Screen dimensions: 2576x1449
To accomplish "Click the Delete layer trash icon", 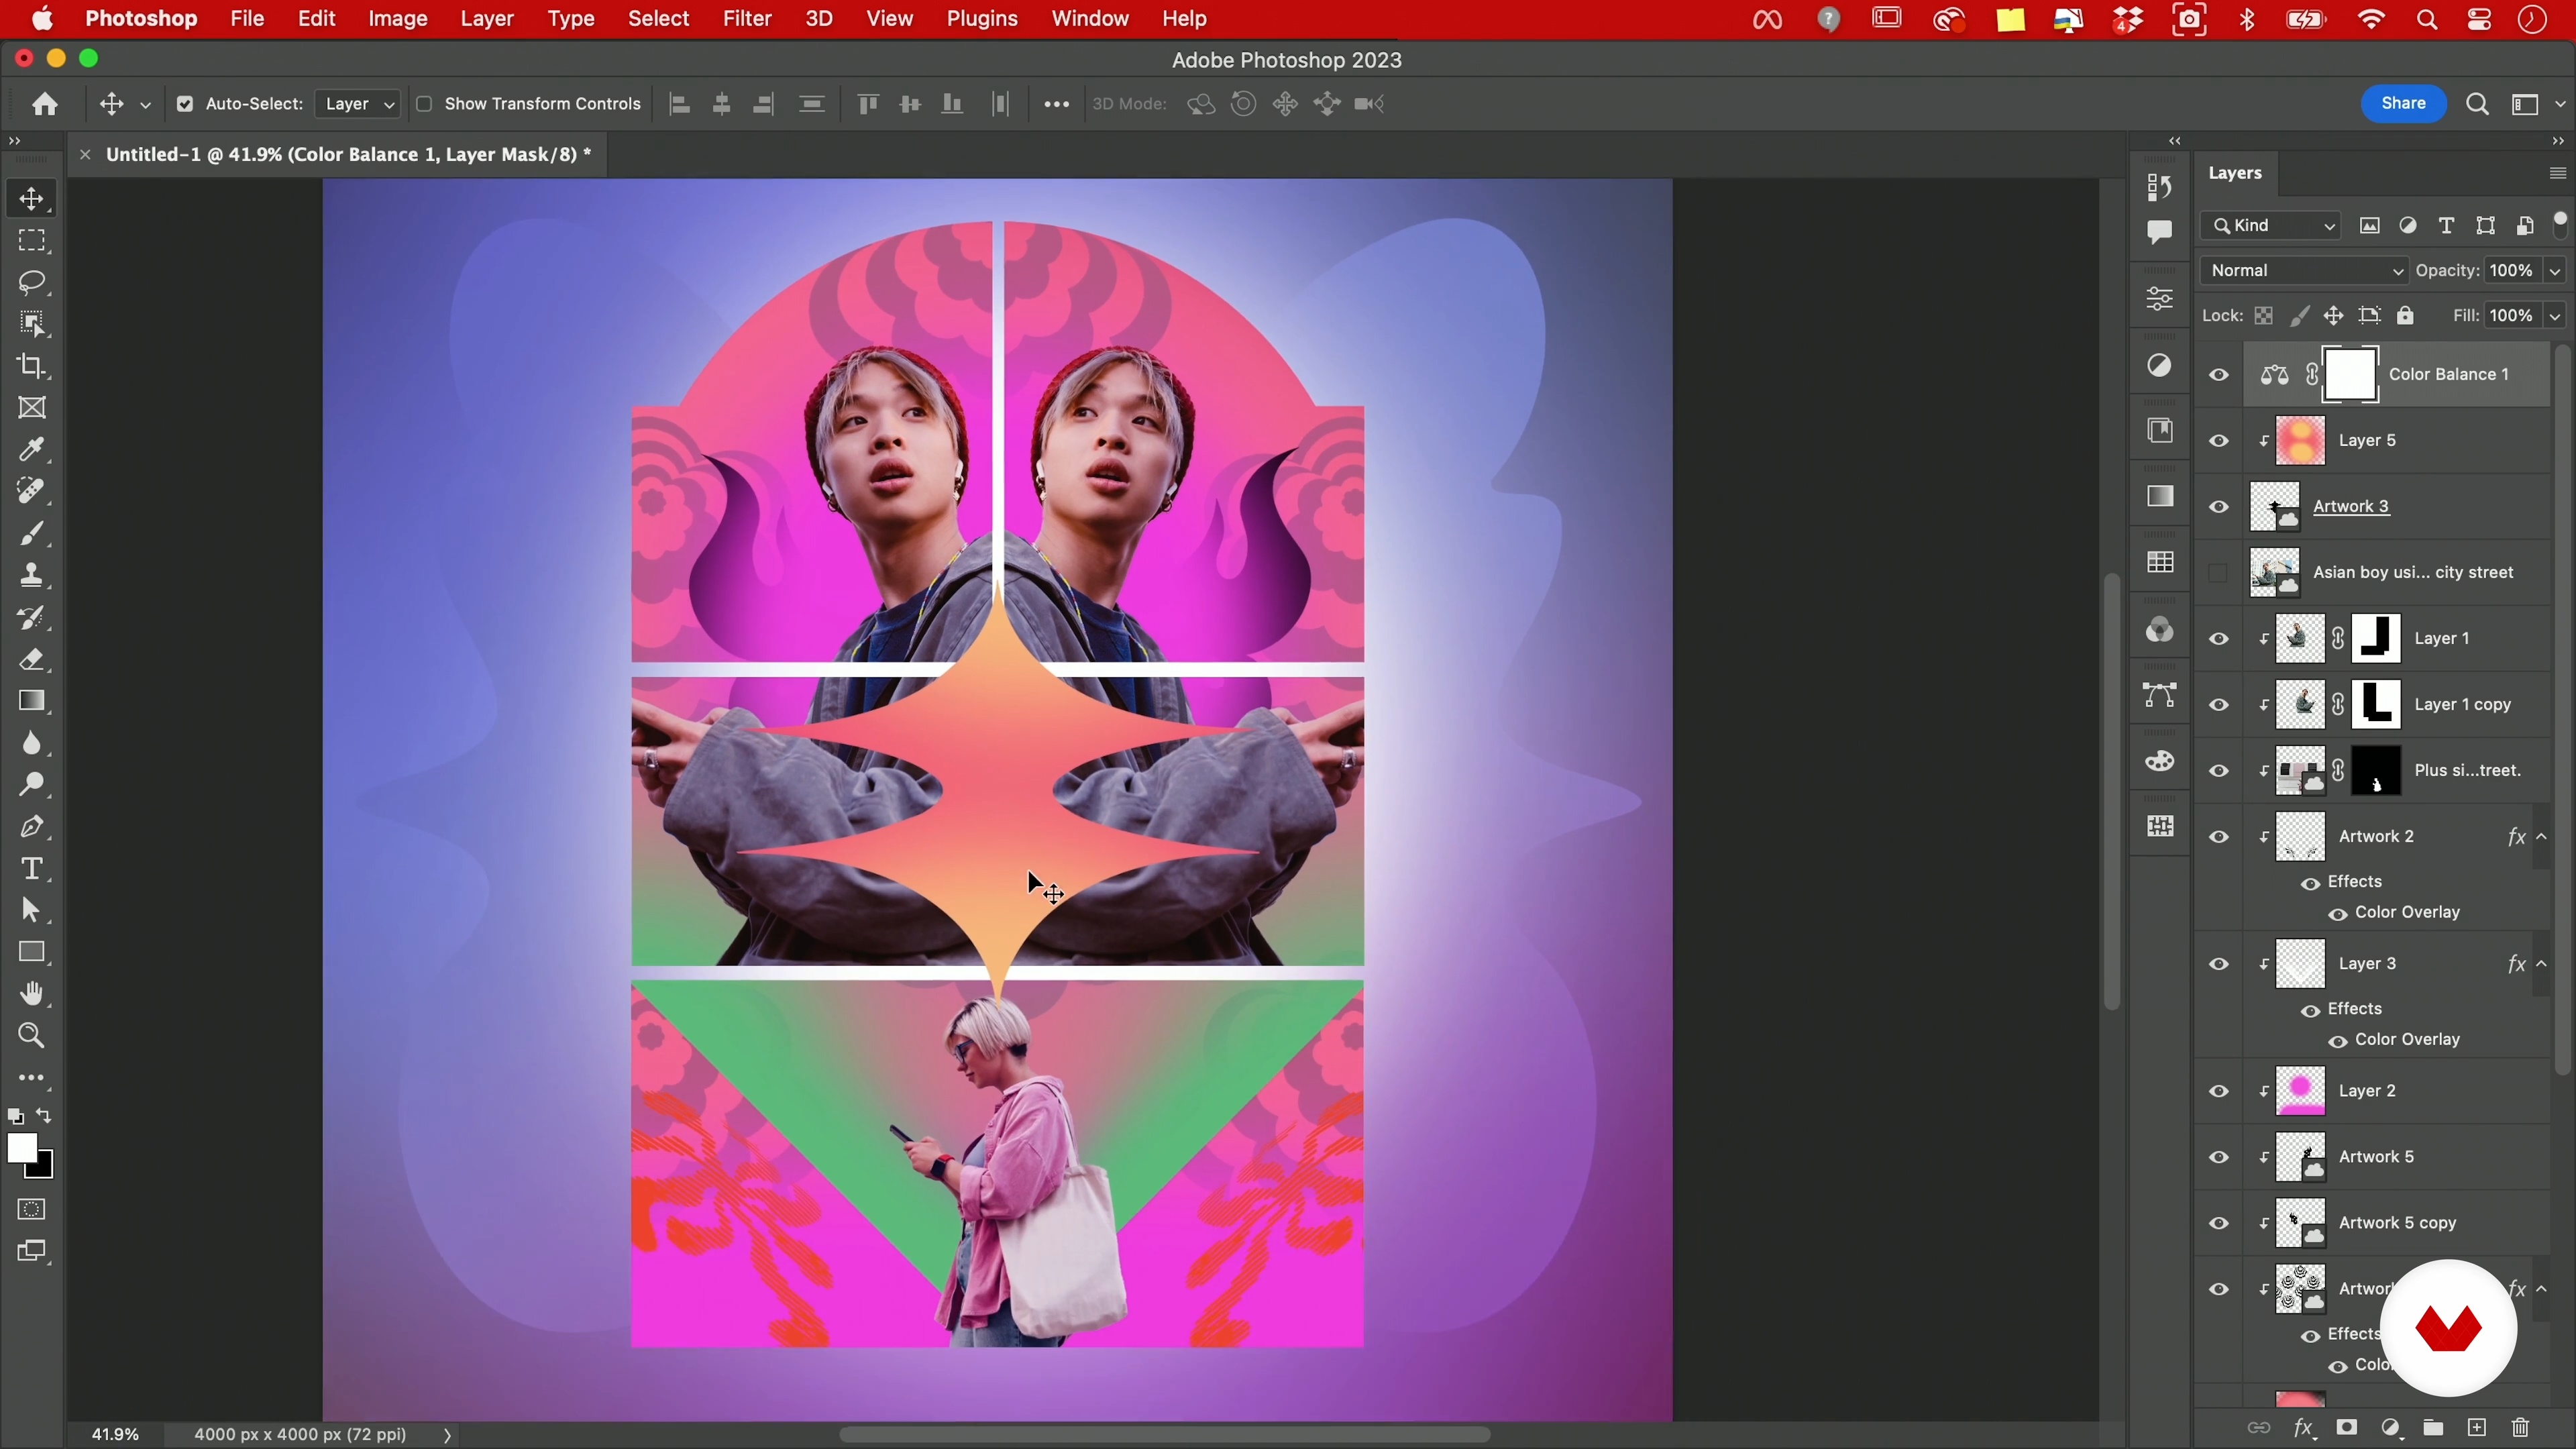I will pos(2520,1428).
